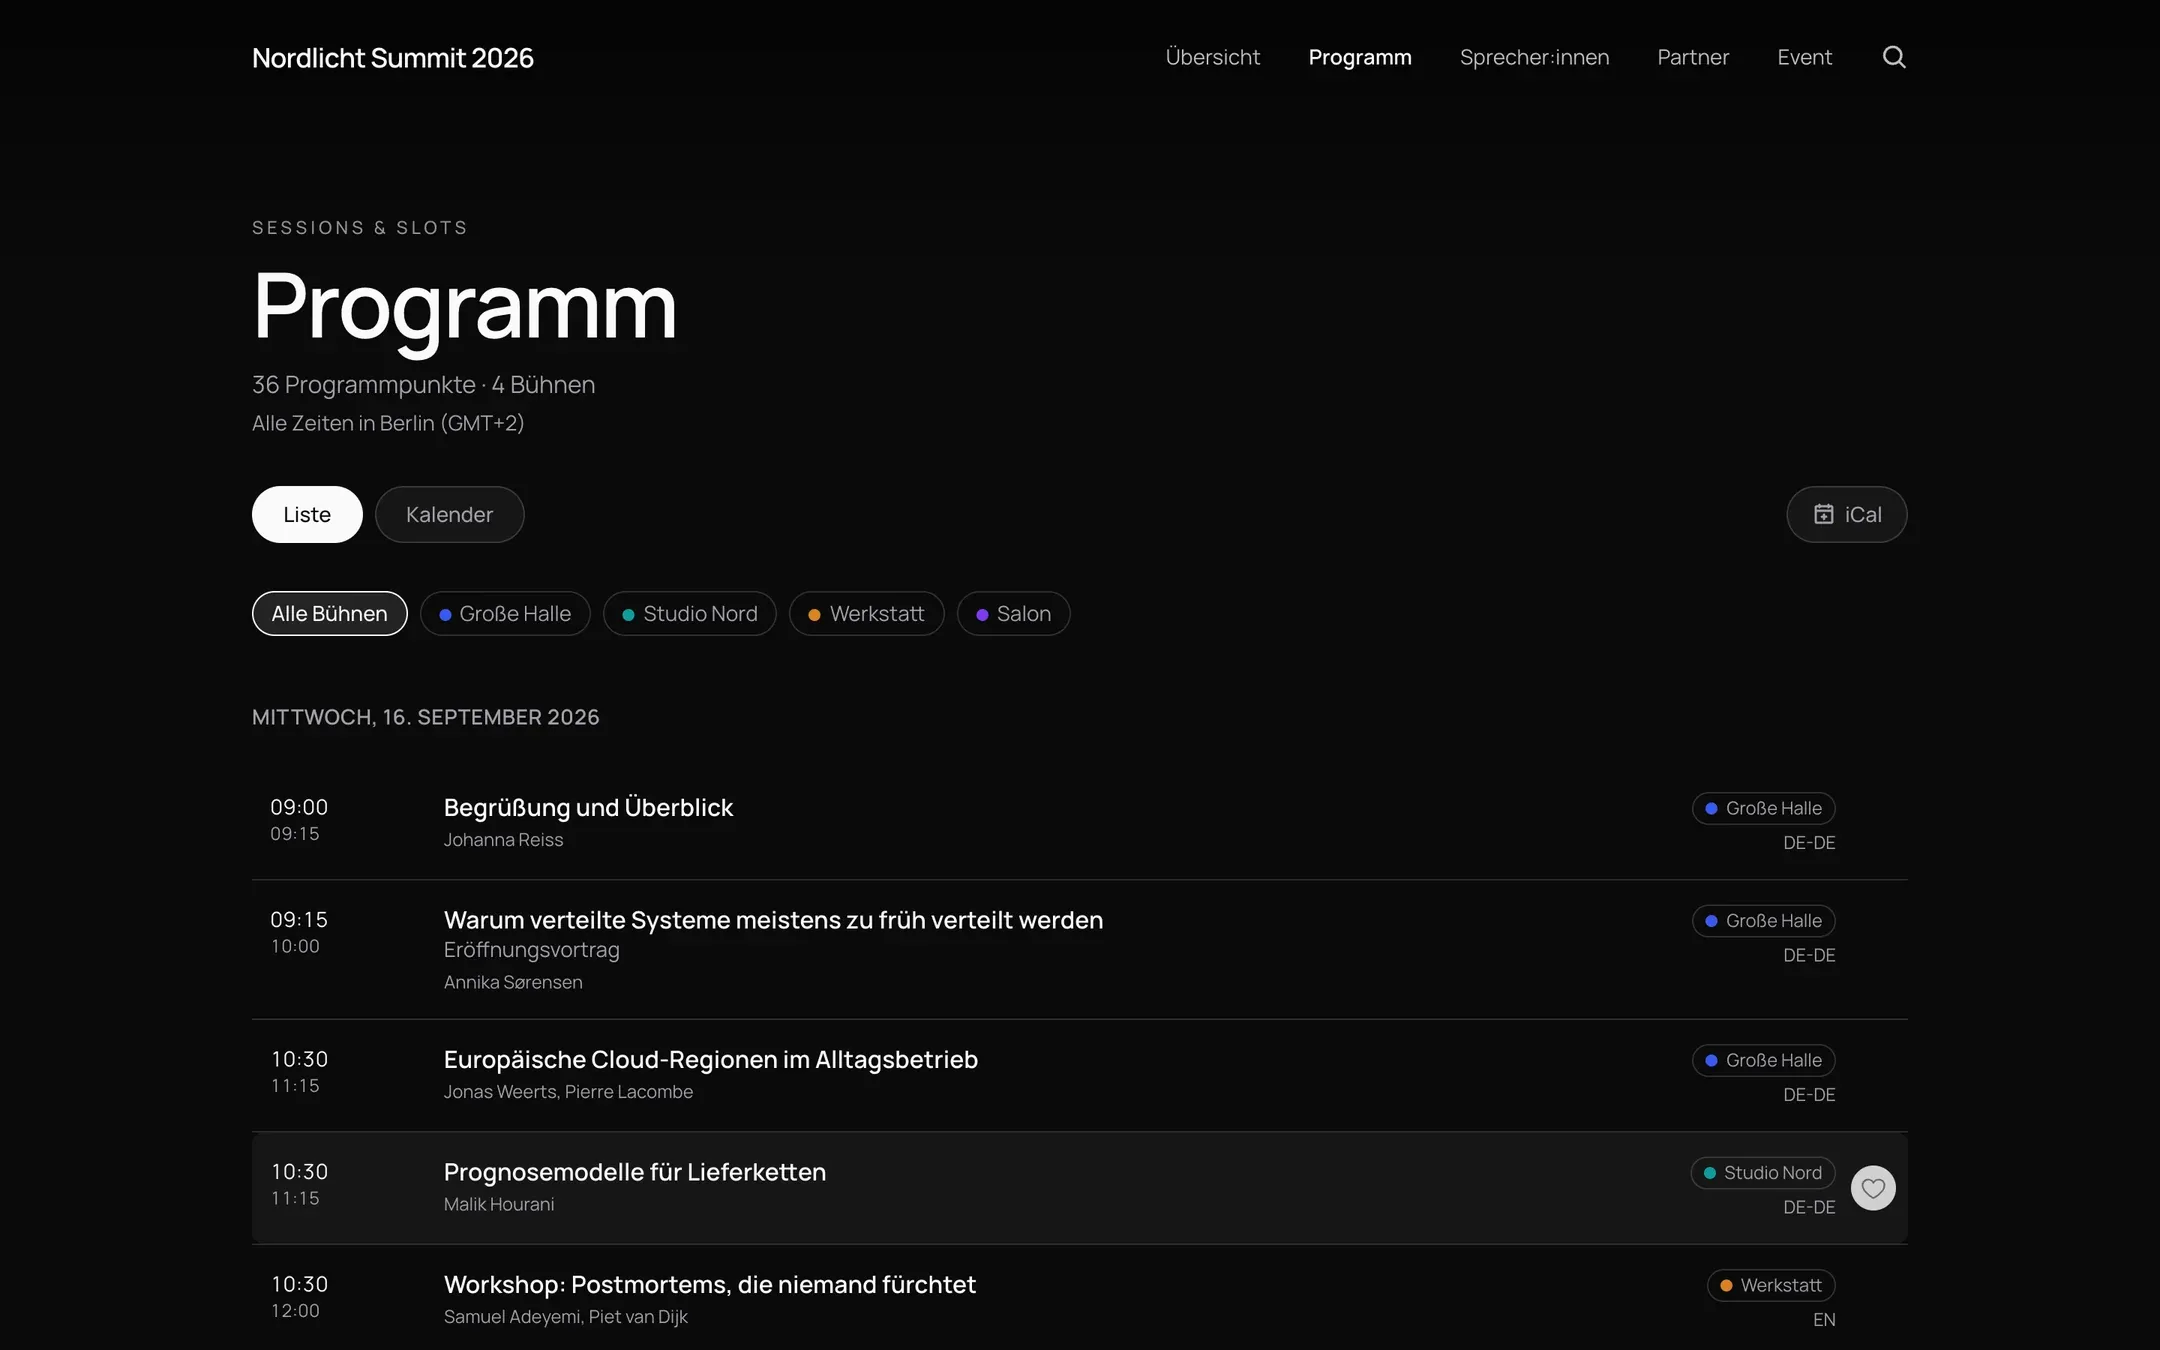Viewport: 2160px width, 1350px height.
Task: Open the Event navigation item
Action: click(x=1804, y=57)
